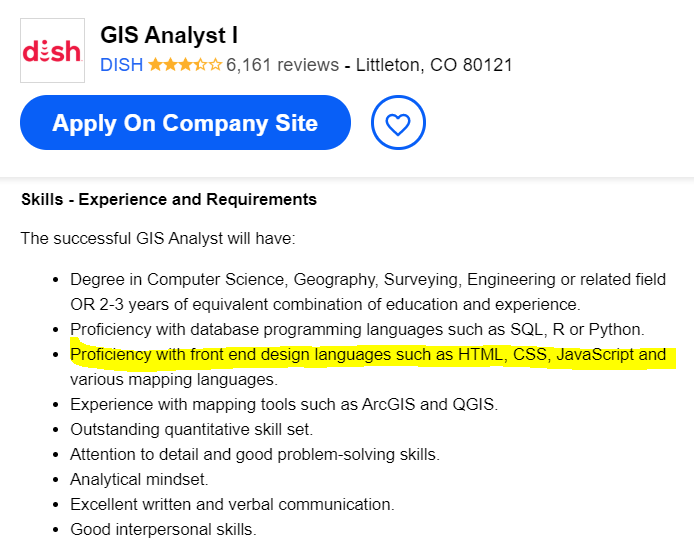Click the GIS Analyst I job title
694x552 pixels.
[169, 35]
